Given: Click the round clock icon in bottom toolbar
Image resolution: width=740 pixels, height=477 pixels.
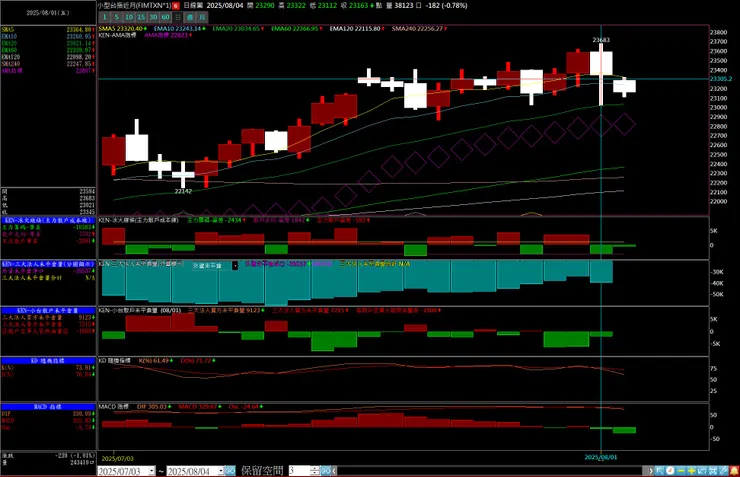Looking at the screenshot, I should pyautogui.click(x=670, y=470).
